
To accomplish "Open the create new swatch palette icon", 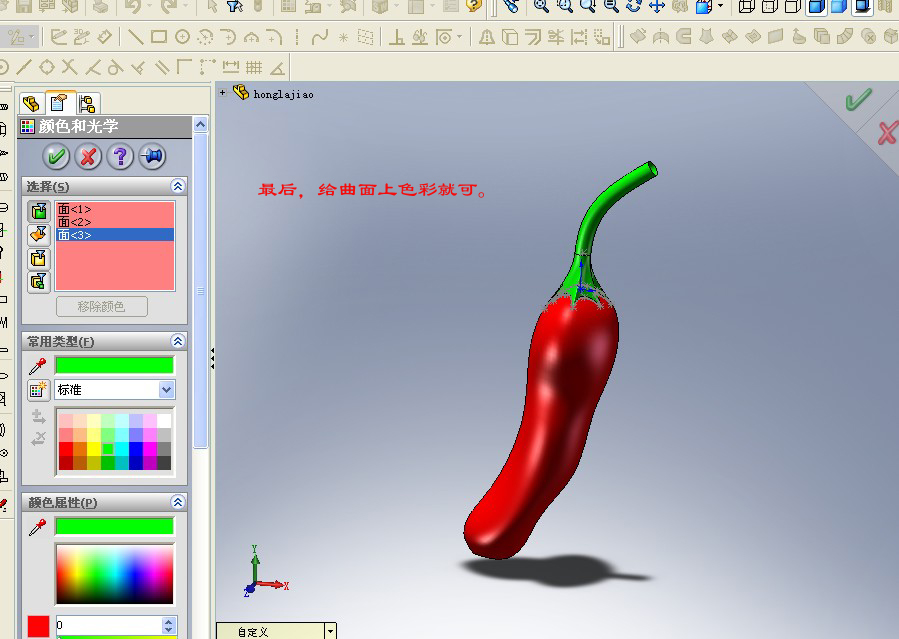I will tap(38, 390).
